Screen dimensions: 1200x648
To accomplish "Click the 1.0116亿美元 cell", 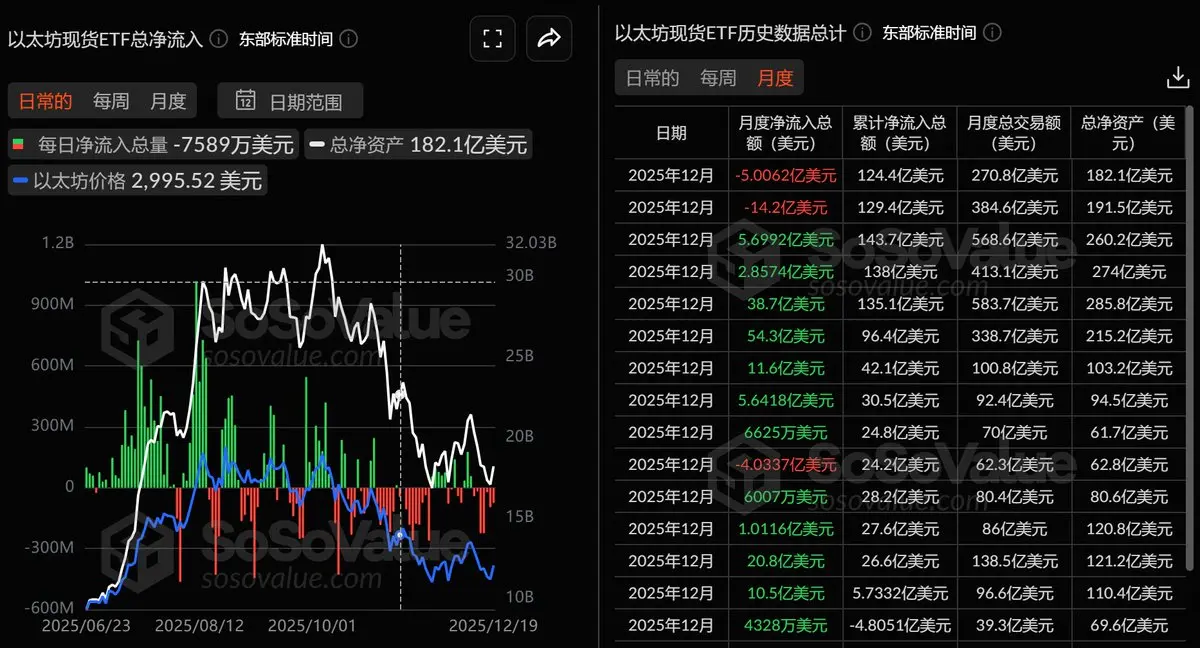I will [785, 529].
